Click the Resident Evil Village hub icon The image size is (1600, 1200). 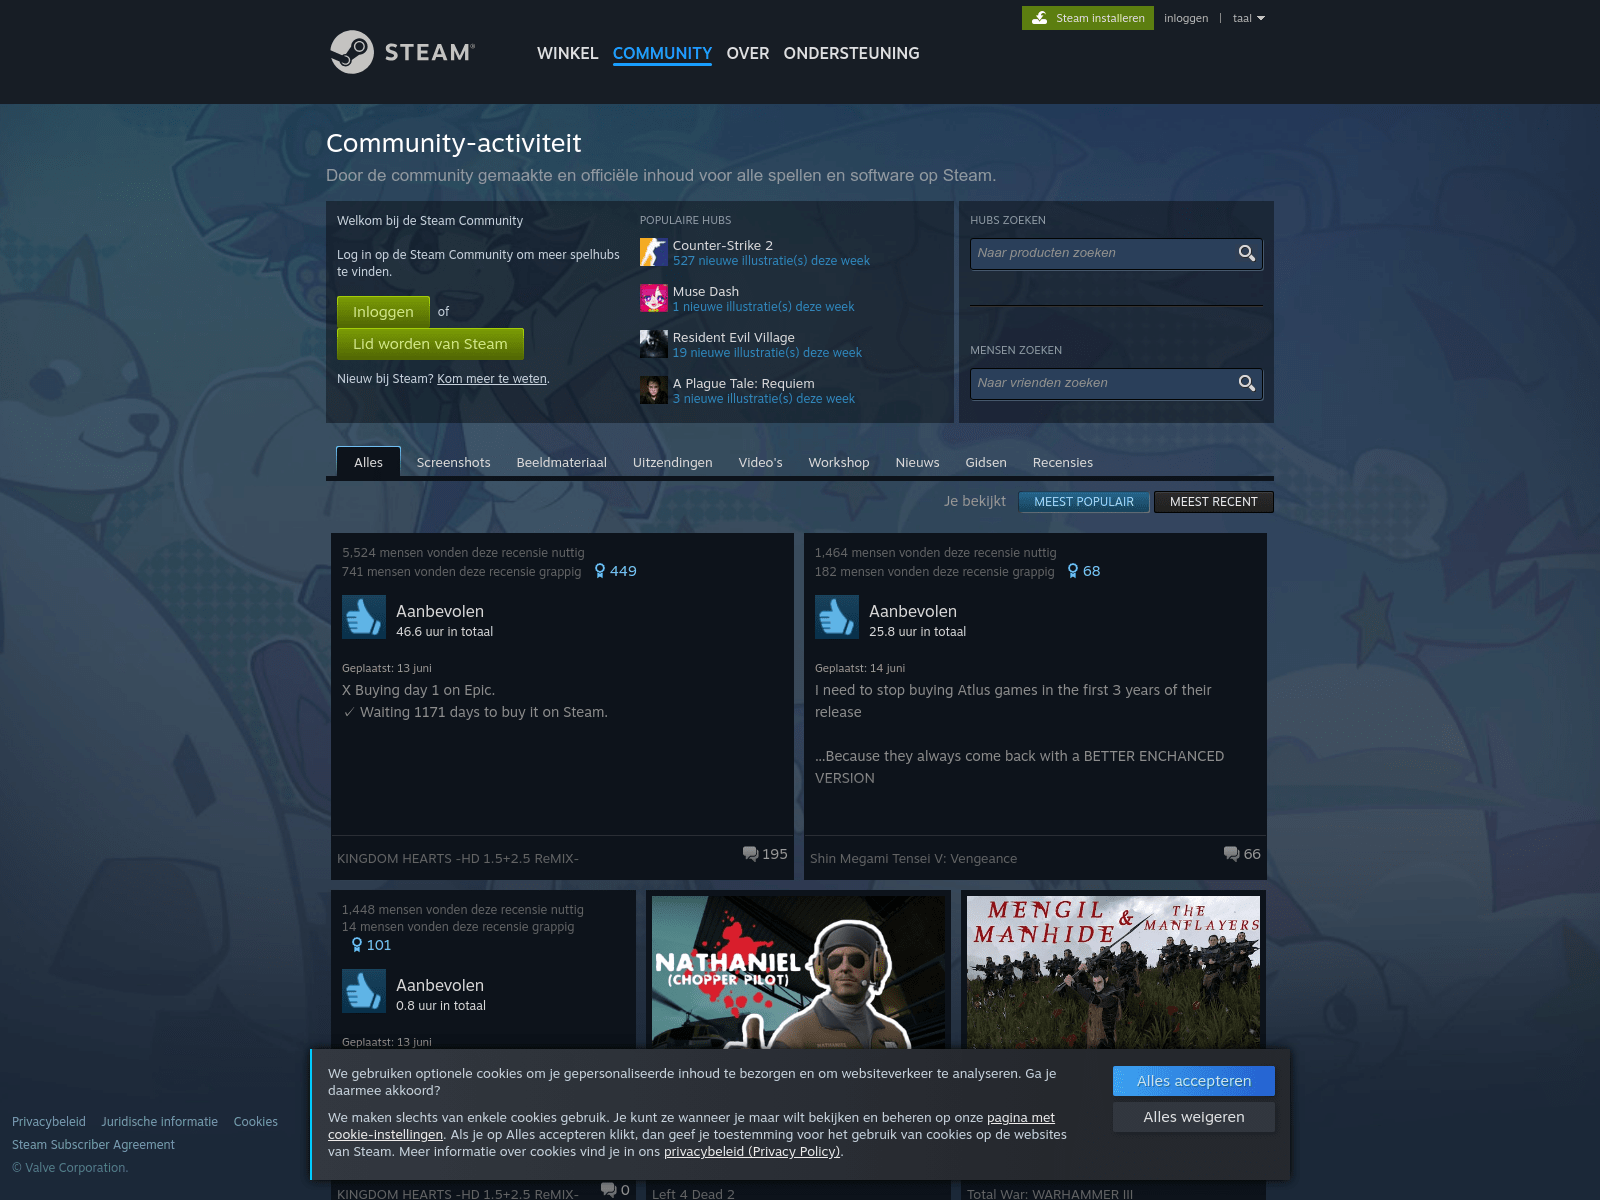tap(653, 344)
